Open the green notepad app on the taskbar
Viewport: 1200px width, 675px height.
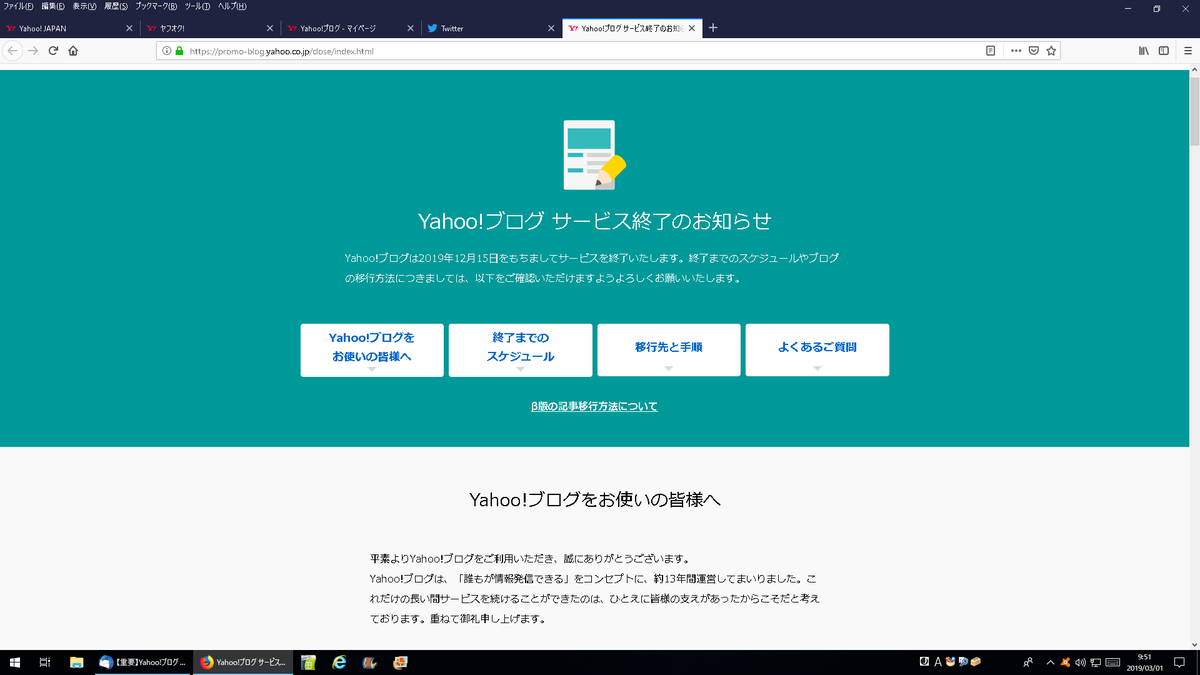[x=309, y=662]
